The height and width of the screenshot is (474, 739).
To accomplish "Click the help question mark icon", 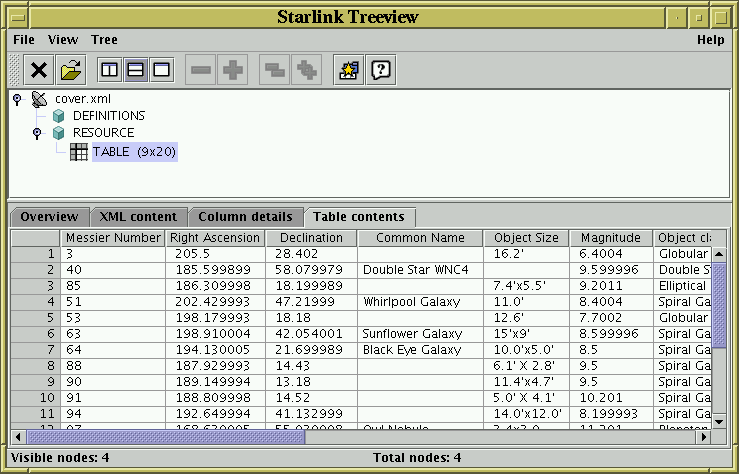I will coord(381,70).
